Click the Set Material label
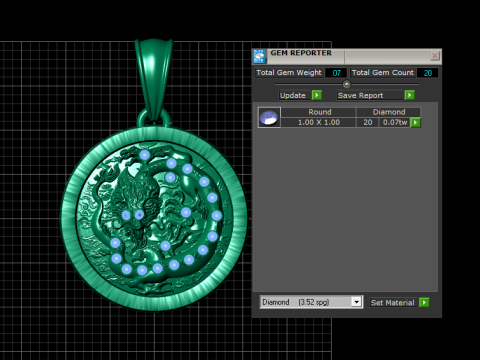 click(393, 303)
